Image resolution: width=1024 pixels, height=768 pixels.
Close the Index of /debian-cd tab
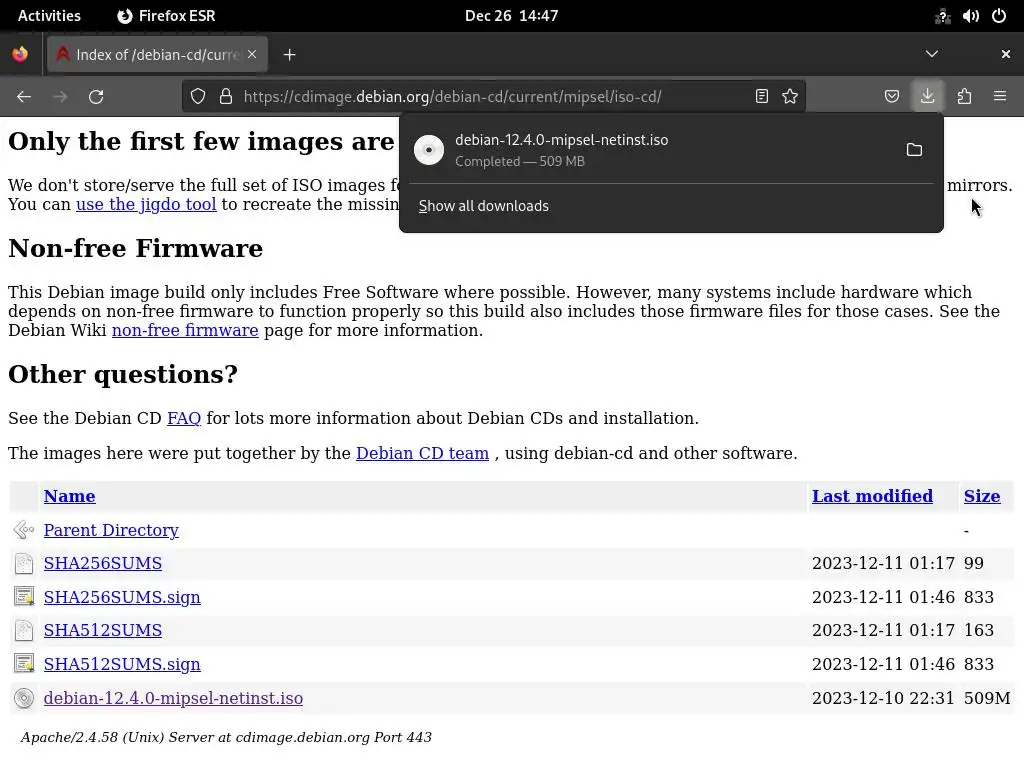click(x=252, y=54)
